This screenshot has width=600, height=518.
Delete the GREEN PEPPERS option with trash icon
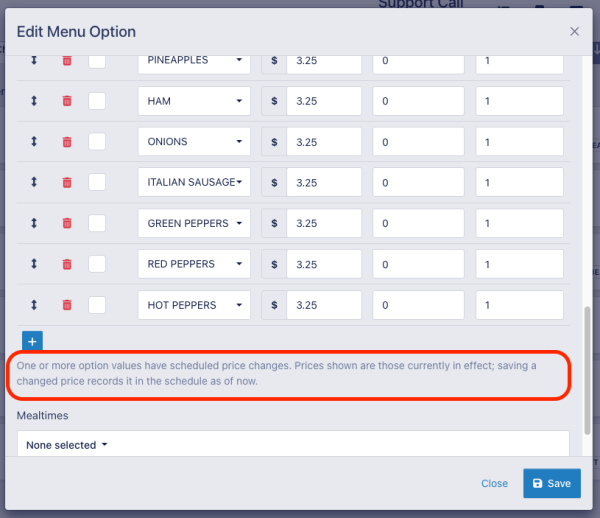click(67, 223)
